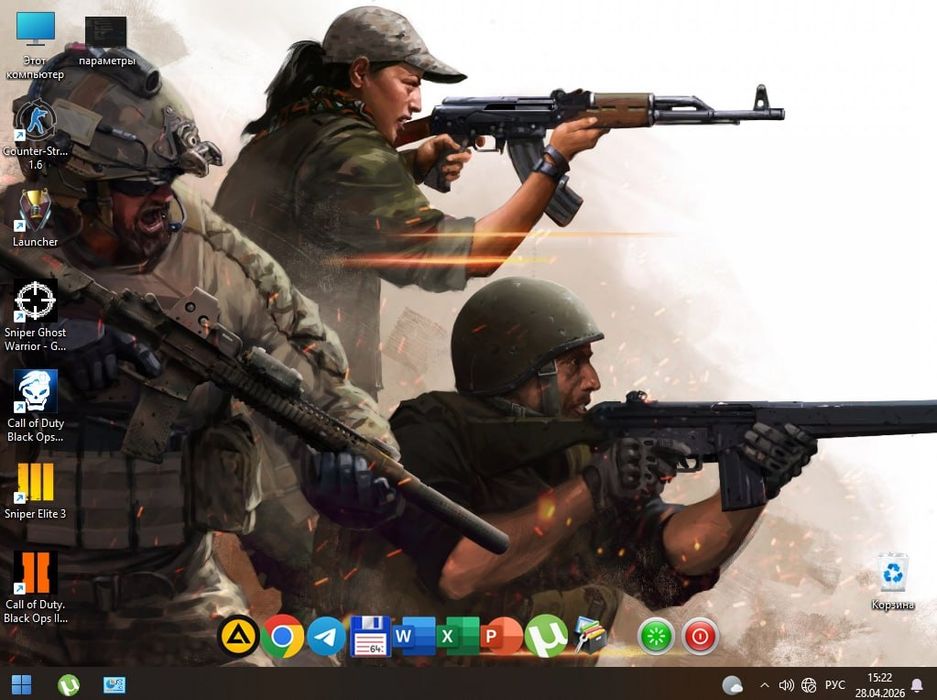Open the weather tray icon
937x700 pixels.
pos(732,685)
